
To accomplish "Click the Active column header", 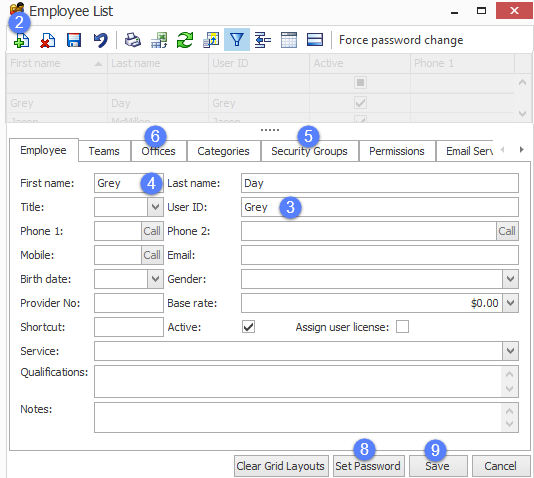I will tap(360, 63).
